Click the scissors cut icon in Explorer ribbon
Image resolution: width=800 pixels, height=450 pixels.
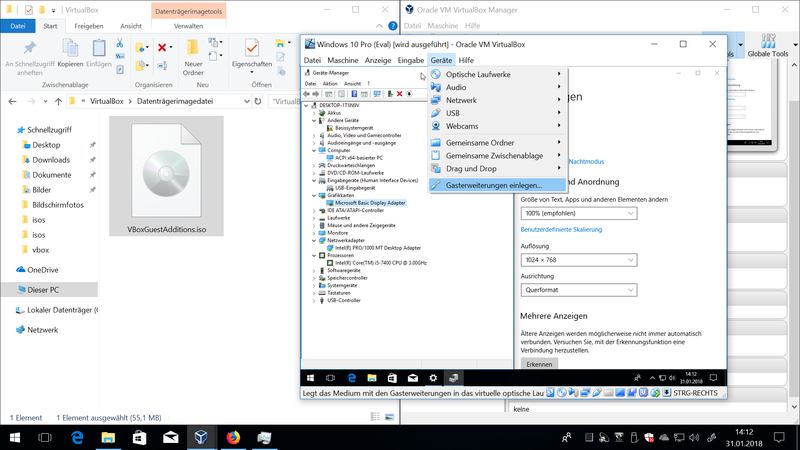119,43
